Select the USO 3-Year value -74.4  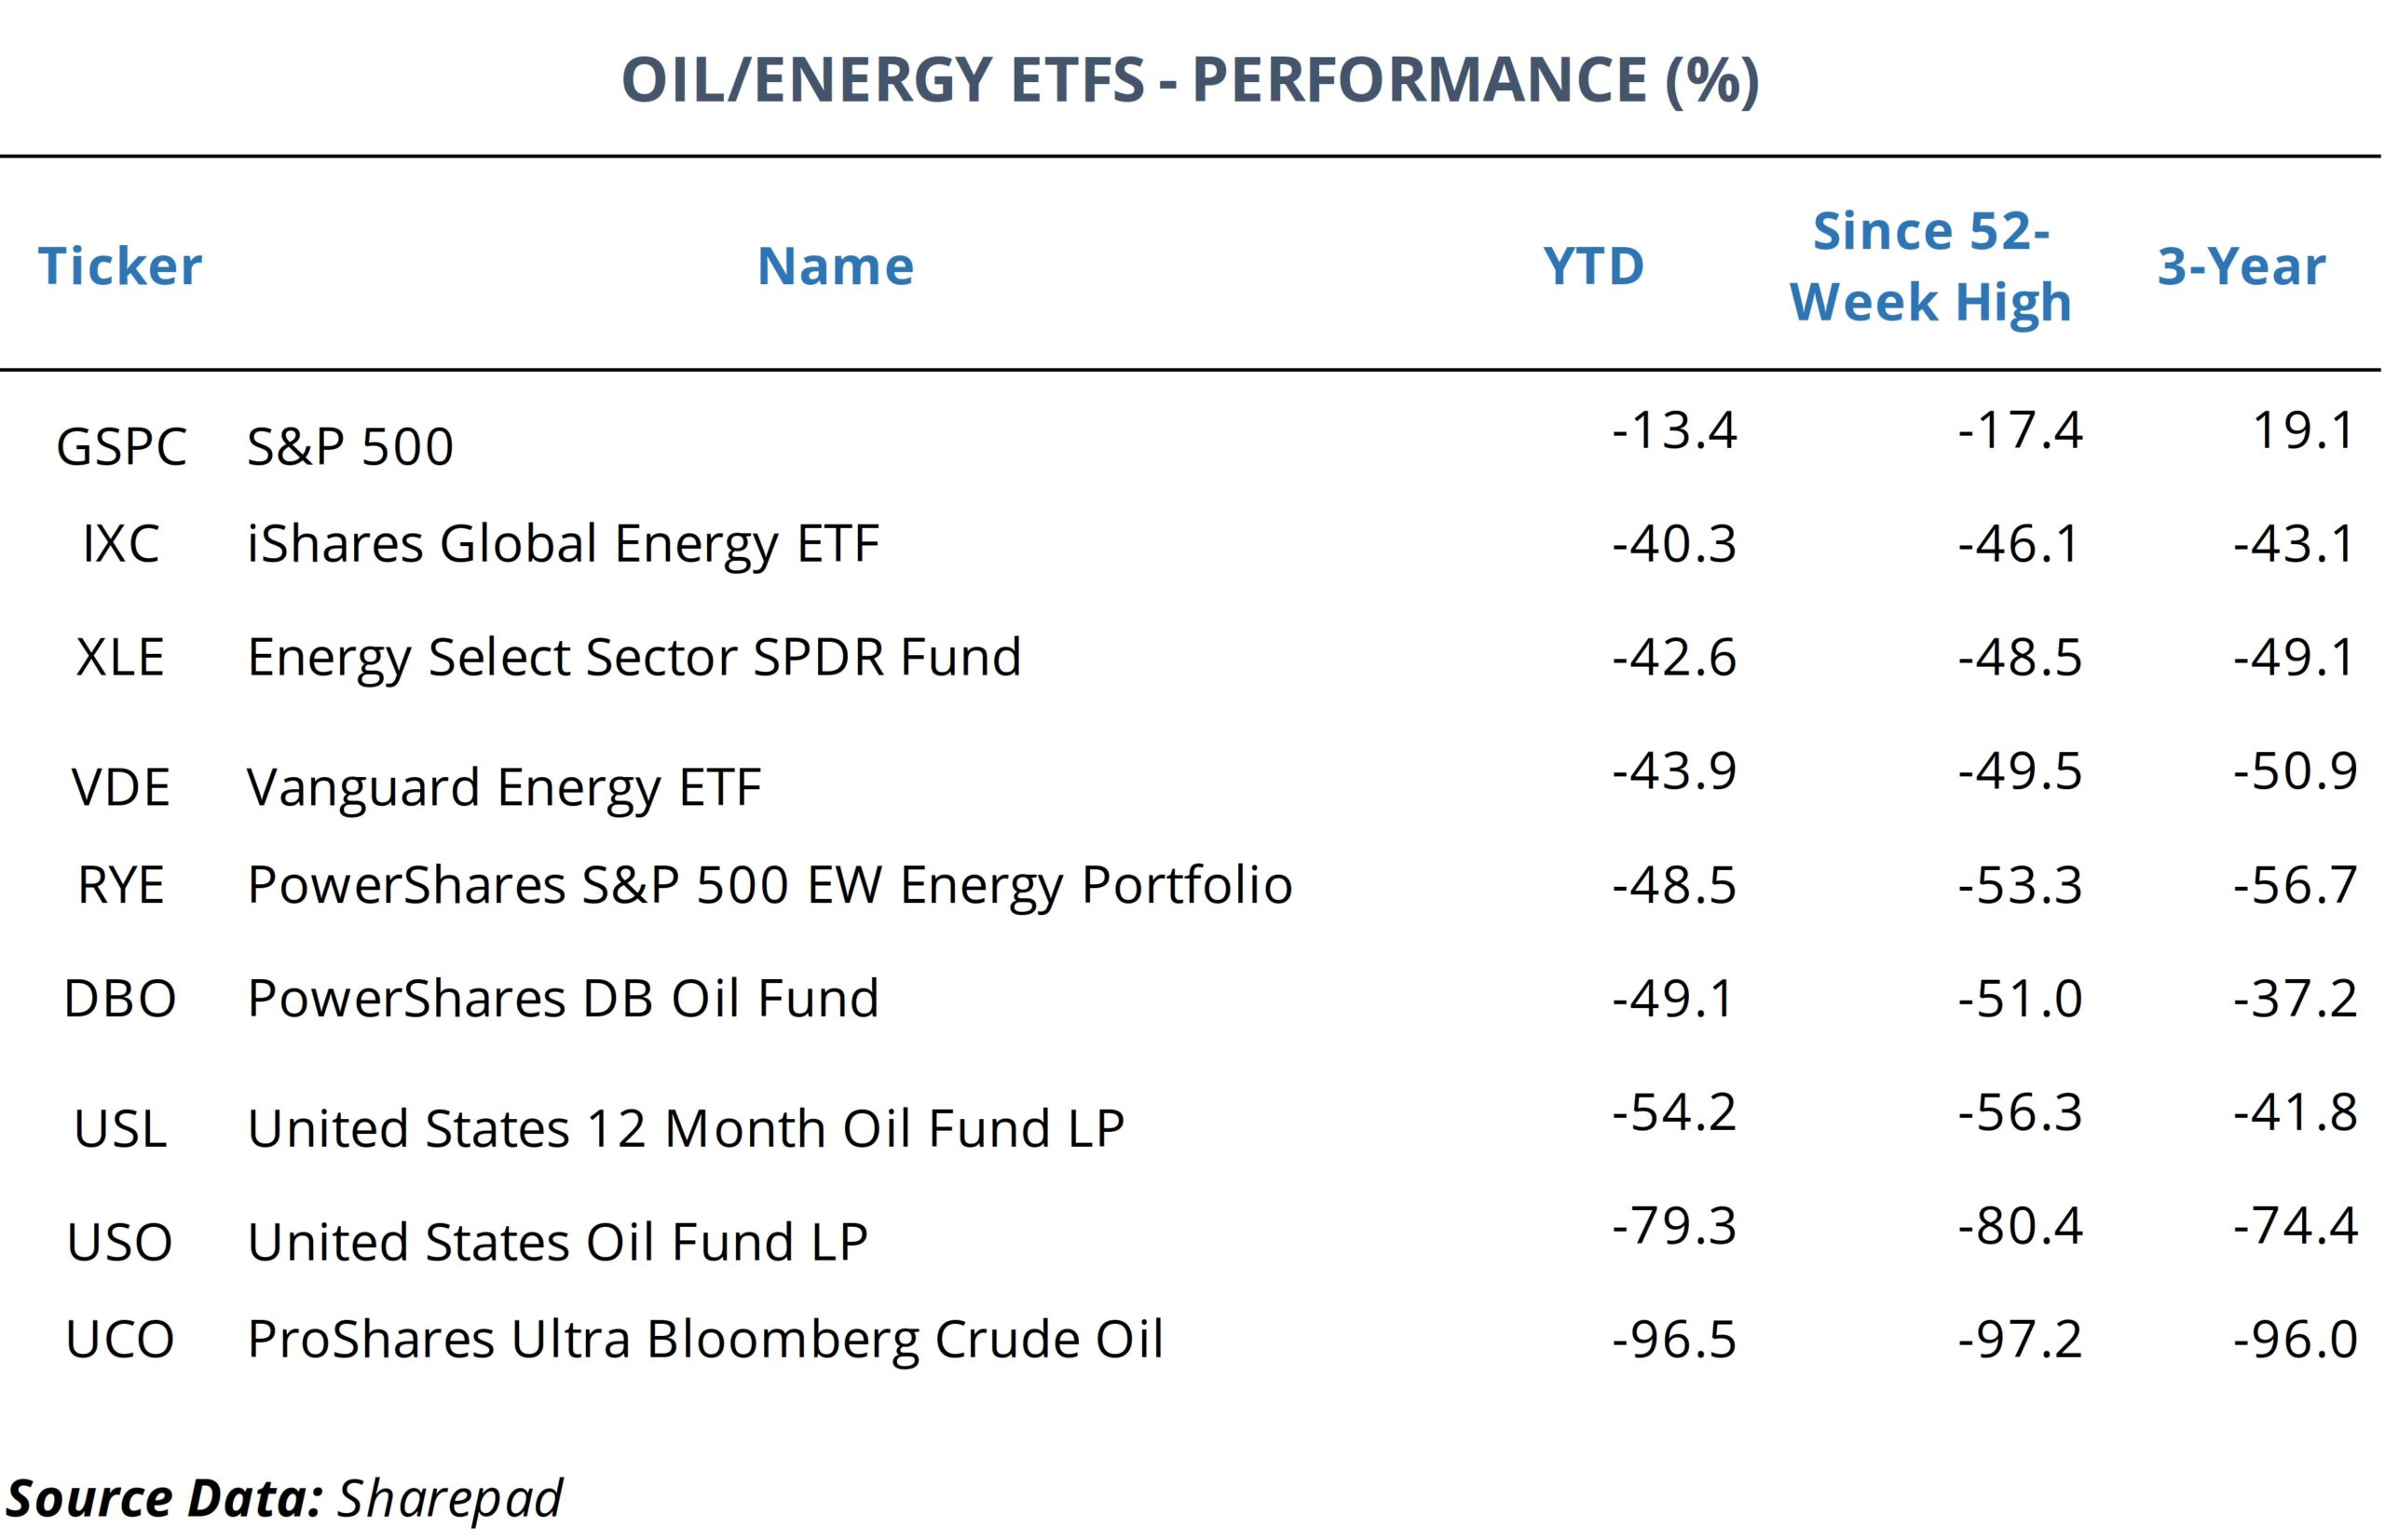(2296, 1226)
